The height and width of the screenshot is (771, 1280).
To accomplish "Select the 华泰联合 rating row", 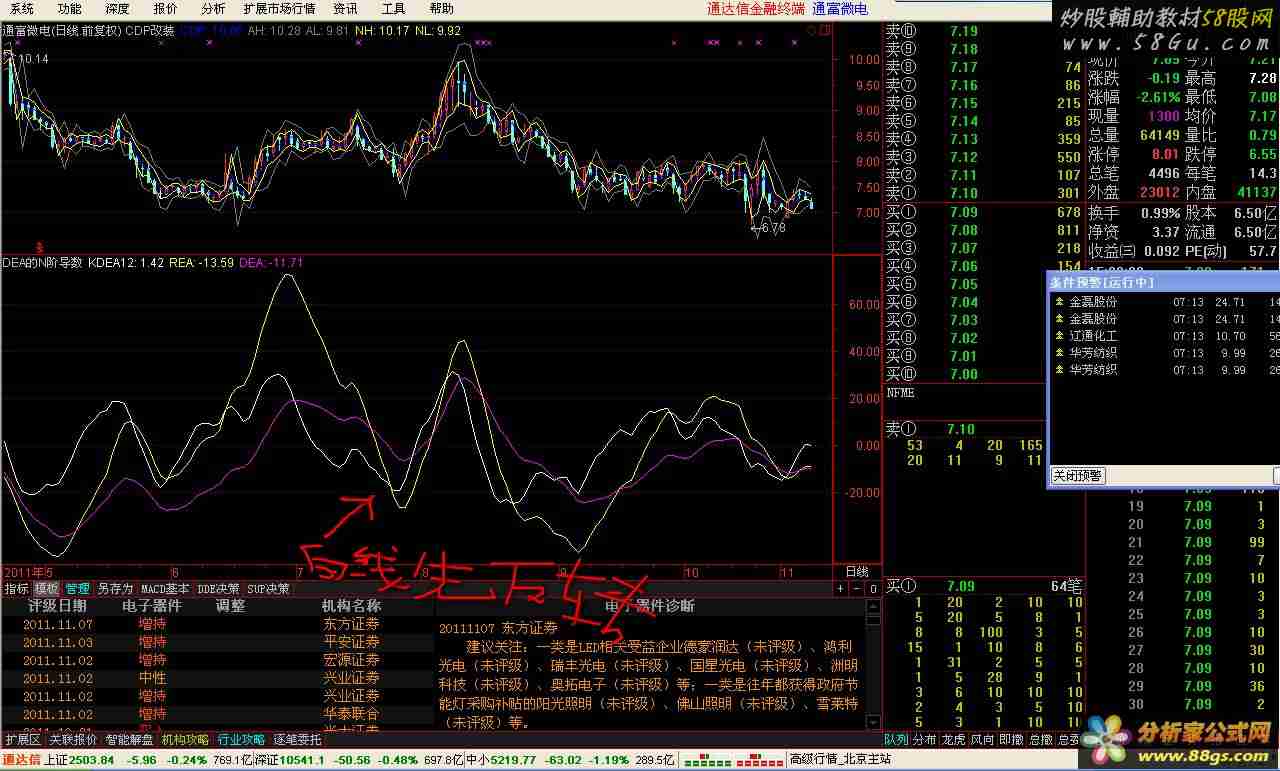I will coord(218,714).
